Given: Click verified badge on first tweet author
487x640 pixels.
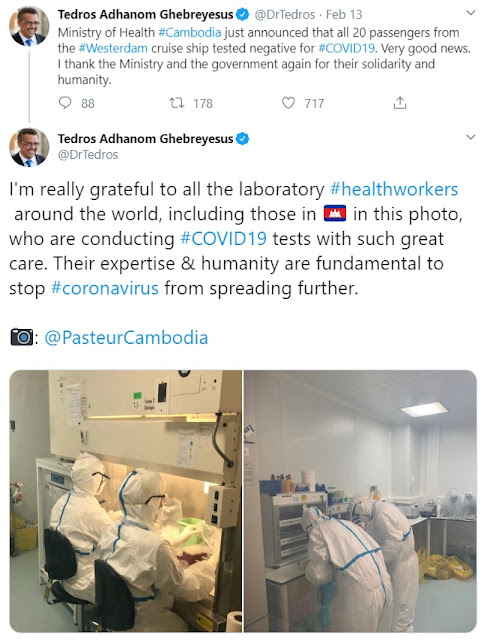Looking at the screenshot, I should point(242,15).
